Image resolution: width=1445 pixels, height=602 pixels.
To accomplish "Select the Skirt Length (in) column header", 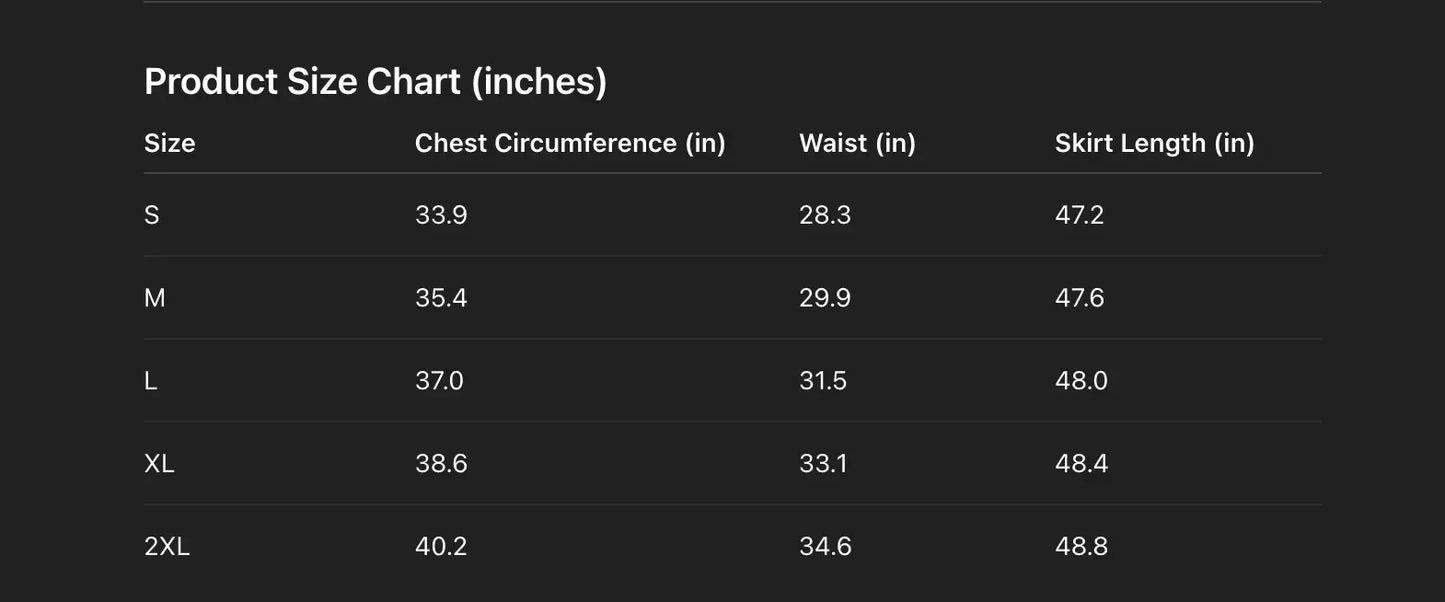I will pyautogui.click(x=1154, y=143).
